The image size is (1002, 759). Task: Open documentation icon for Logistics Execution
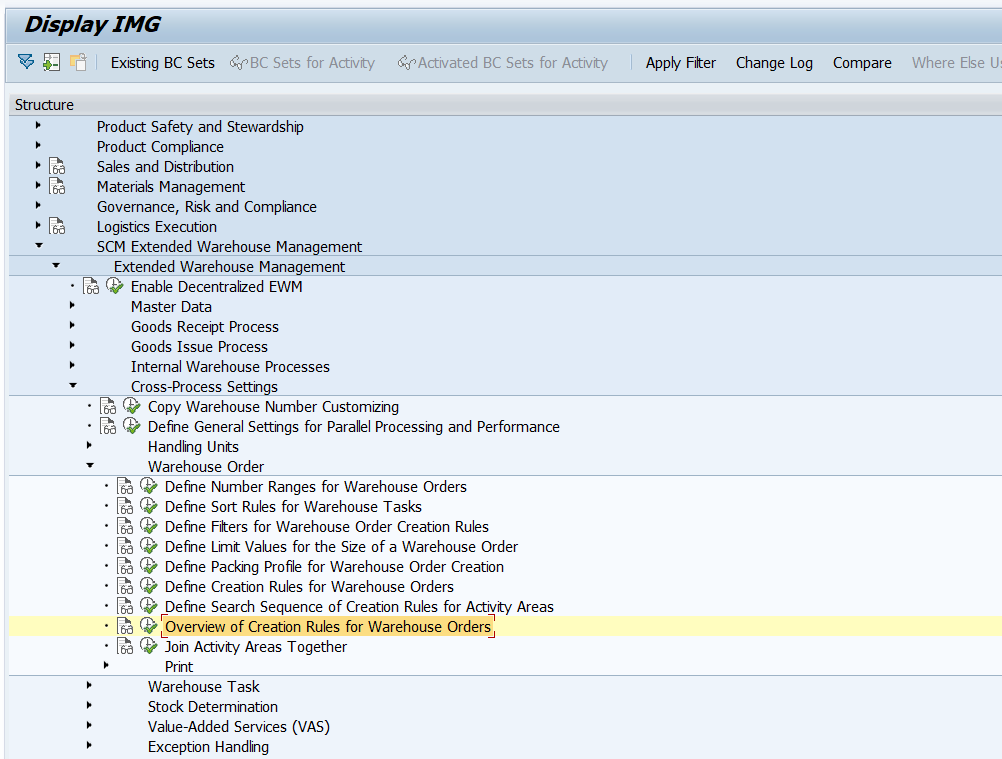(57, 227)
